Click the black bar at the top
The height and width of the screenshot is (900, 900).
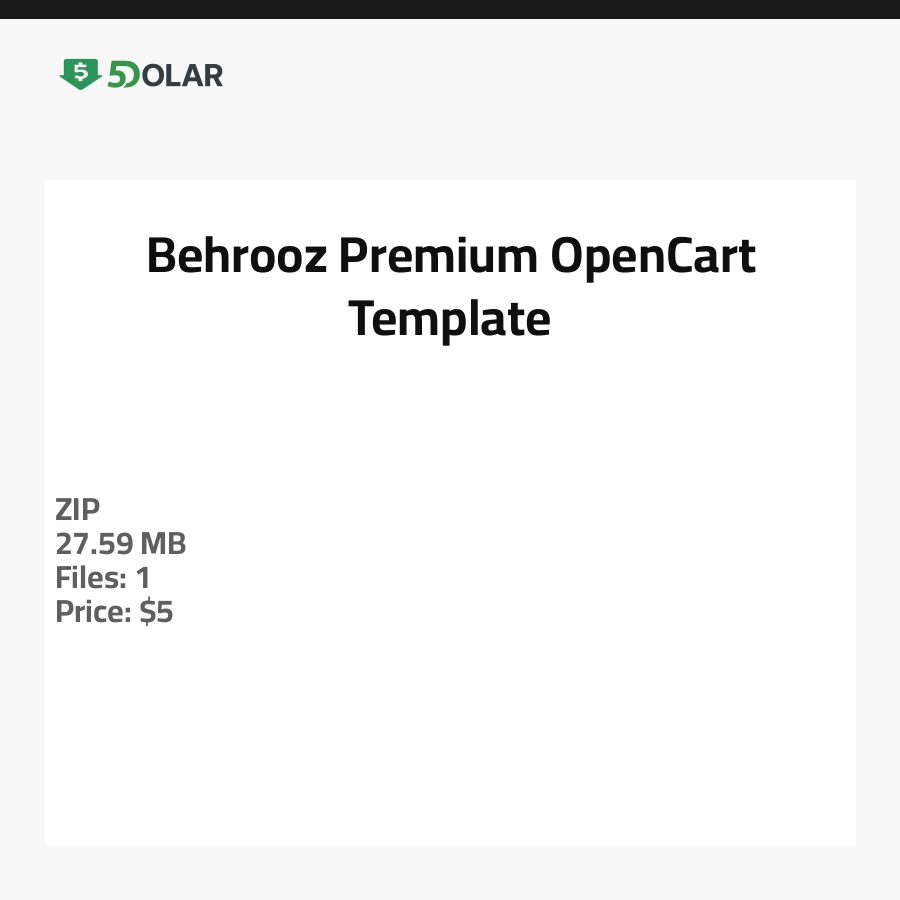point(450,9)
